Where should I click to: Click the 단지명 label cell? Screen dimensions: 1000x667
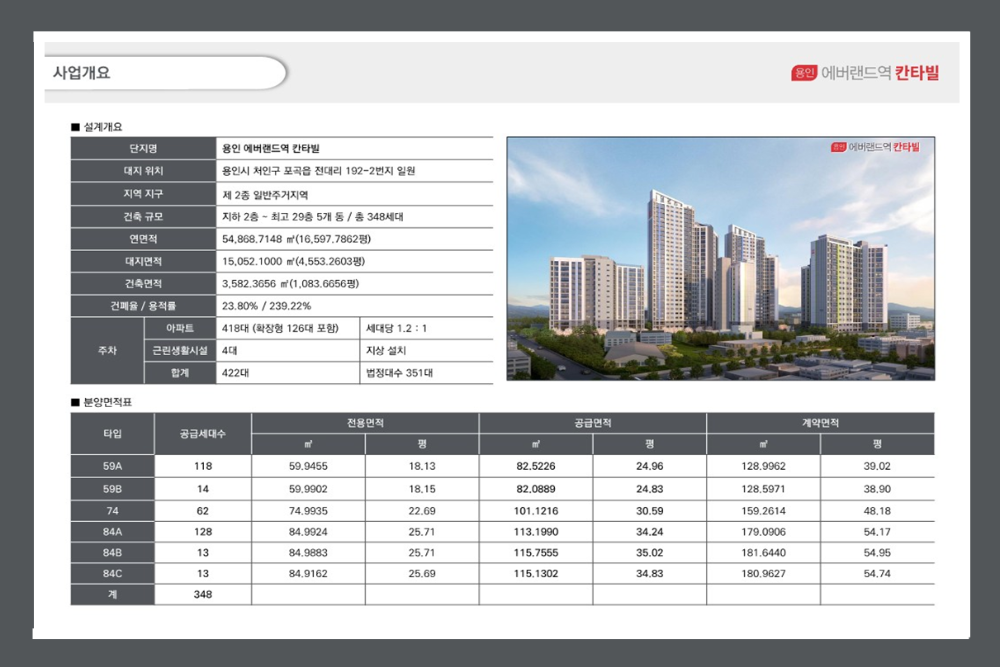click(x=143, y=149)
